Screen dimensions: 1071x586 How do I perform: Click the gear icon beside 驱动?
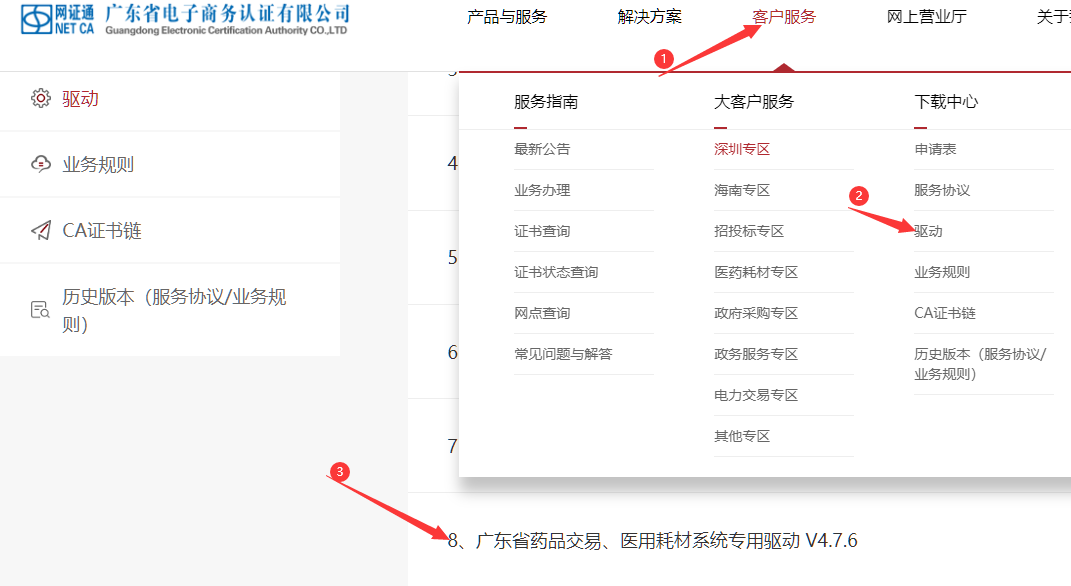(41, 98)
